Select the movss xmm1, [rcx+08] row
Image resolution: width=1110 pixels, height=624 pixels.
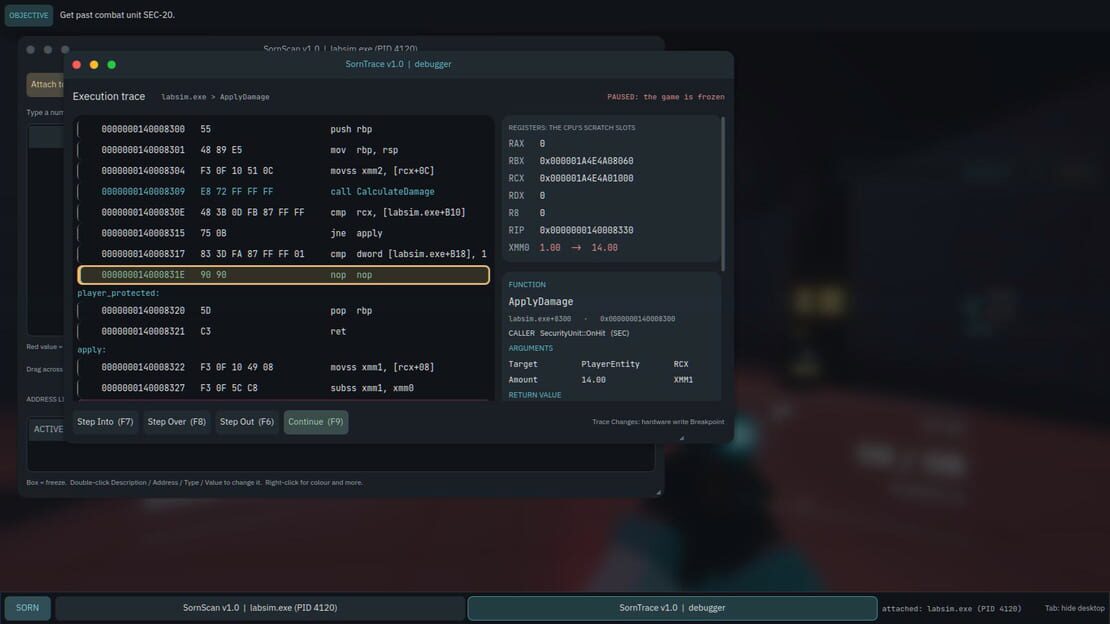click(283, 368)
